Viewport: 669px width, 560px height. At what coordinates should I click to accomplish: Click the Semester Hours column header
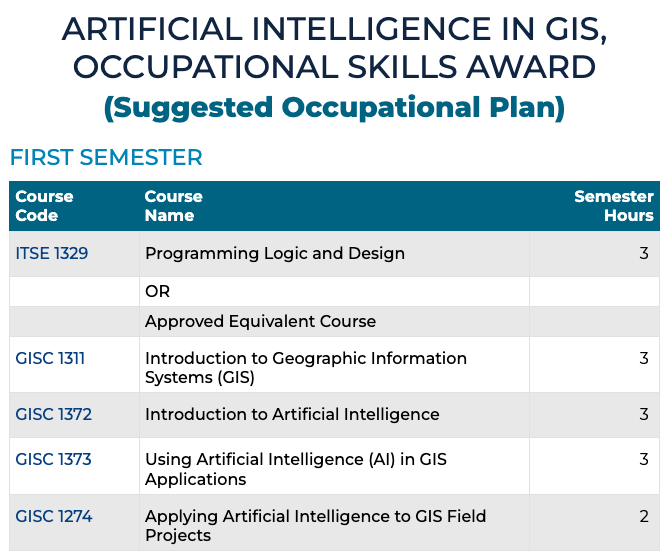tap(613, 206)
